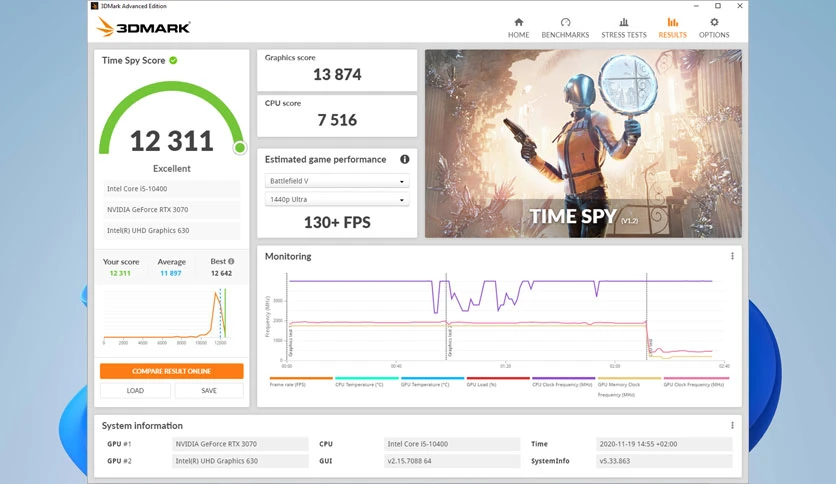
Task: Toggle the GPU Clock Frequency legend item
Action: 696,382
